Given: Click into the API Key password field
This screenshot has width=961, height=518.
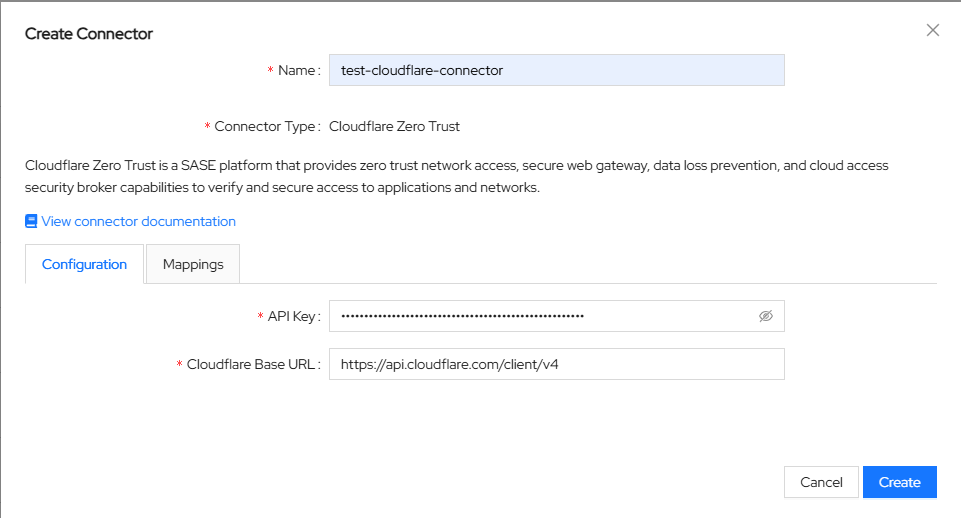Looking at the screenshot, I should click(x=556, y=316).
